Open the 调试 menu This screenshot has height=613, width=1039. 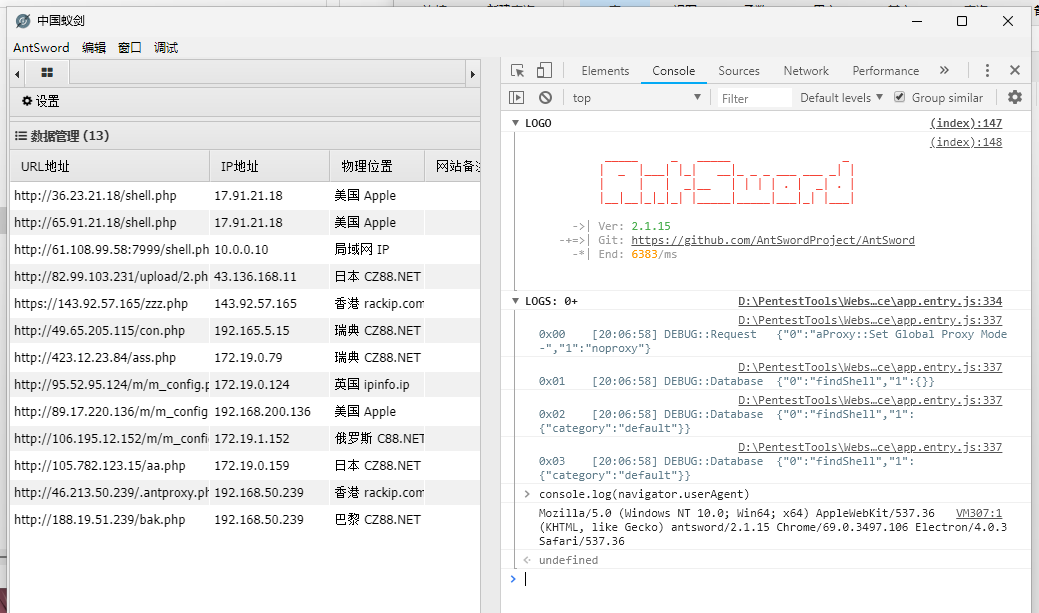point(166,48)
